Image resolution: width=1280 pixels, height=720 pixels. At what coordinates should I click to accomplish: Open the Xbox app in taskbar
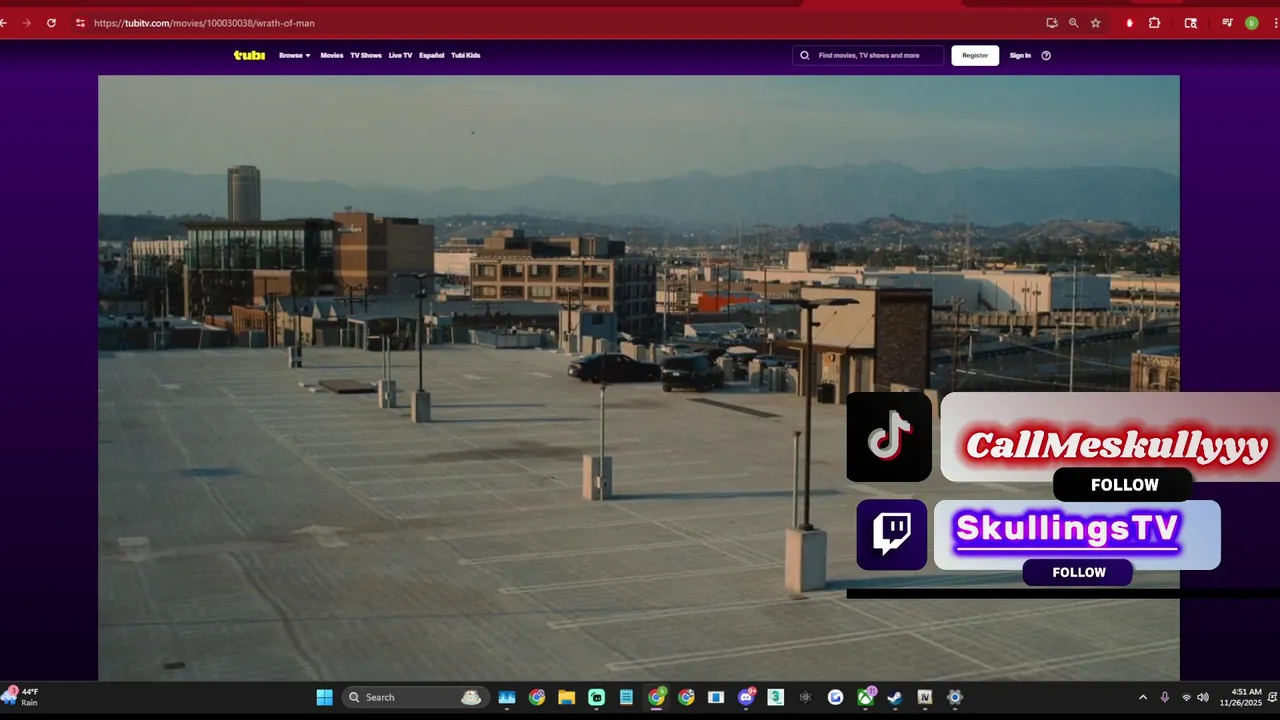pos(865,697)
